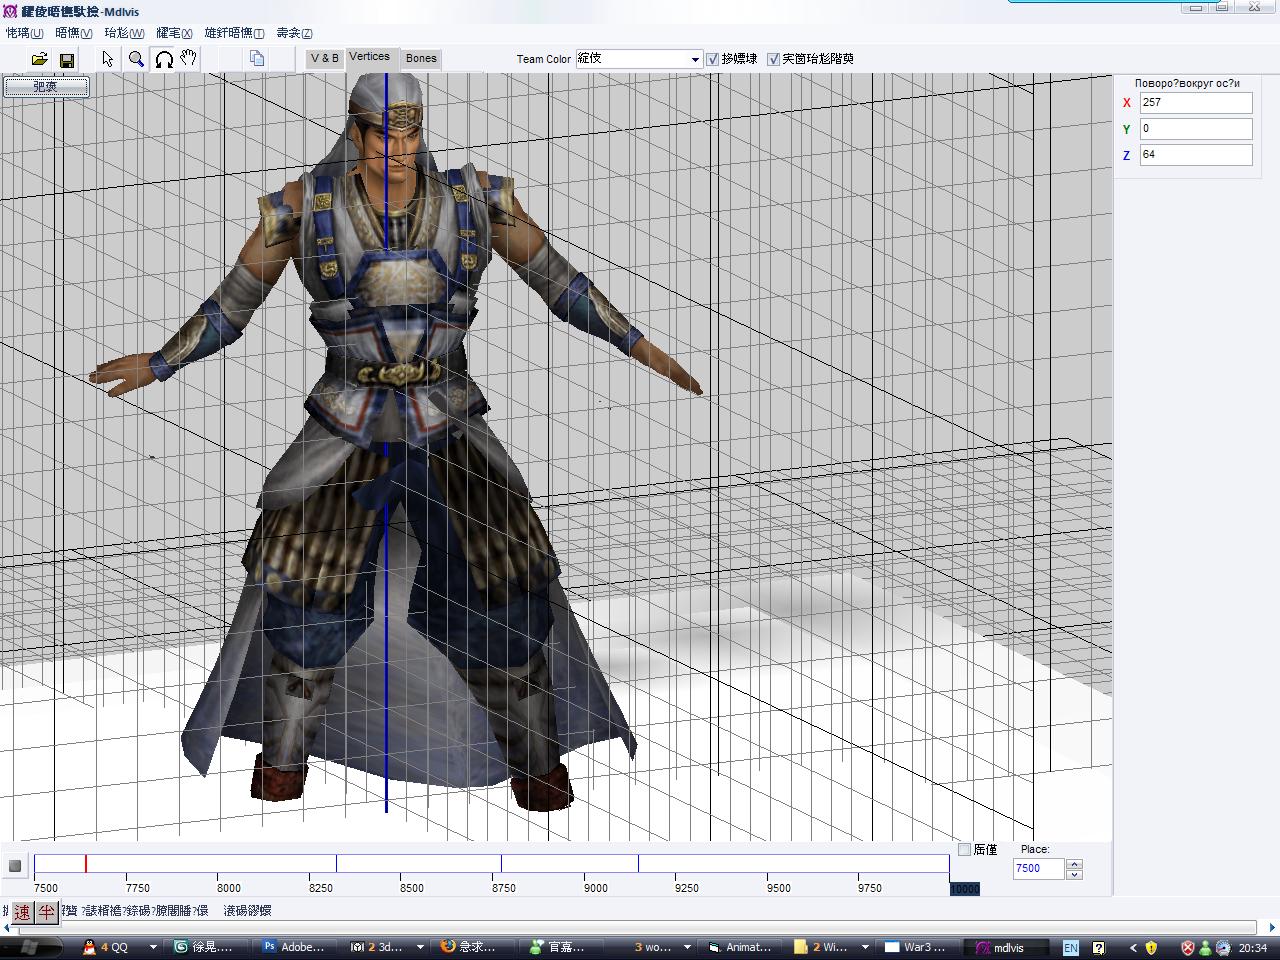Click the Mdlvis title bar app icon
1280x960 pixels.
point(10,12)
